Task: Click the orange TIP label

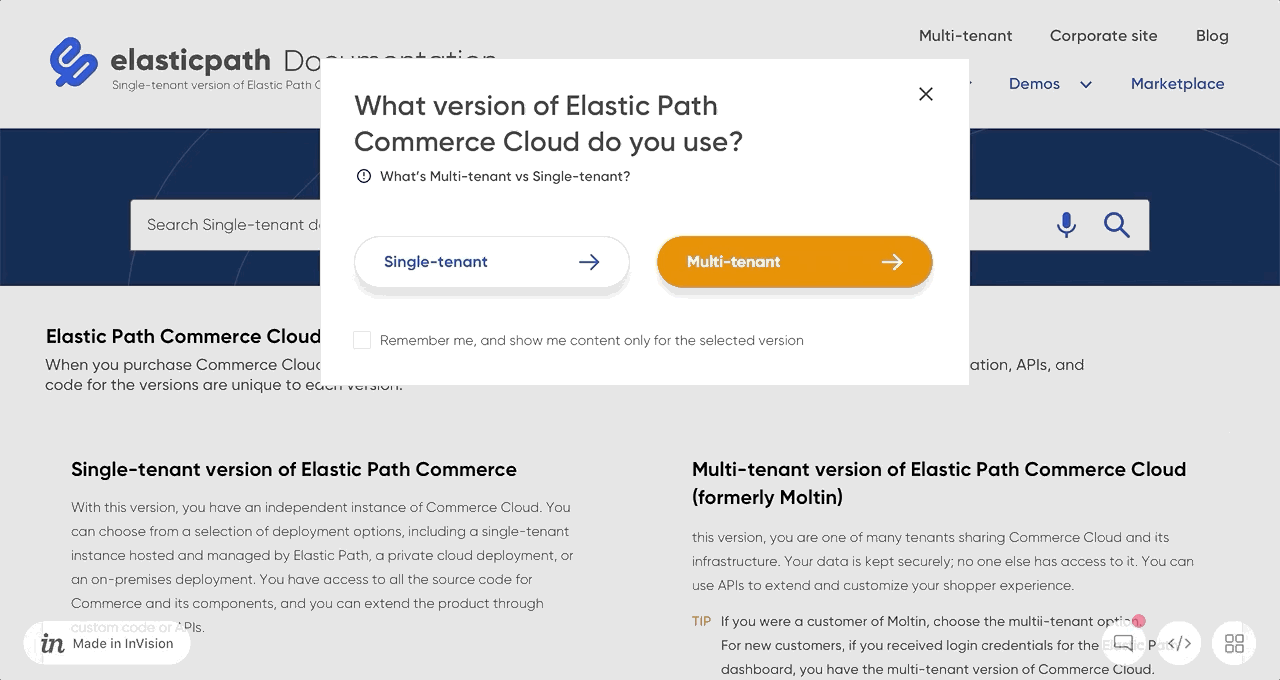Action: coord(702,621)
